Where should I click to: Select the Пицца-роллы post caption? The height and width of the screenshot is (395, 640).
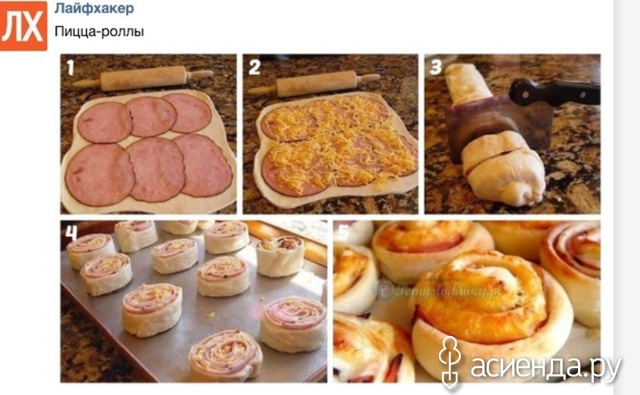[99, 31]
